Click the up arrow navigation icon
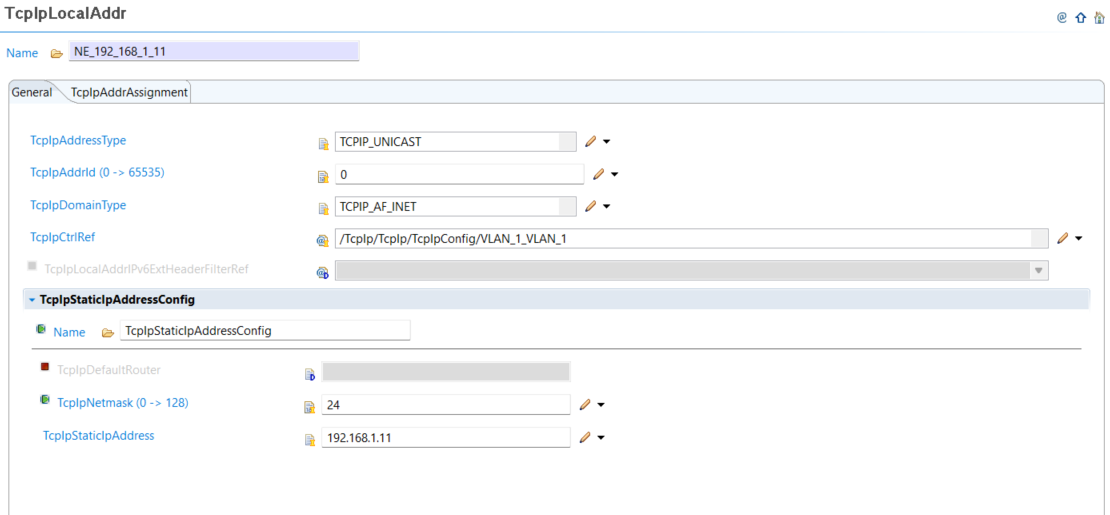Viewport: 1110px width, 515px height. click(1081, 18)
